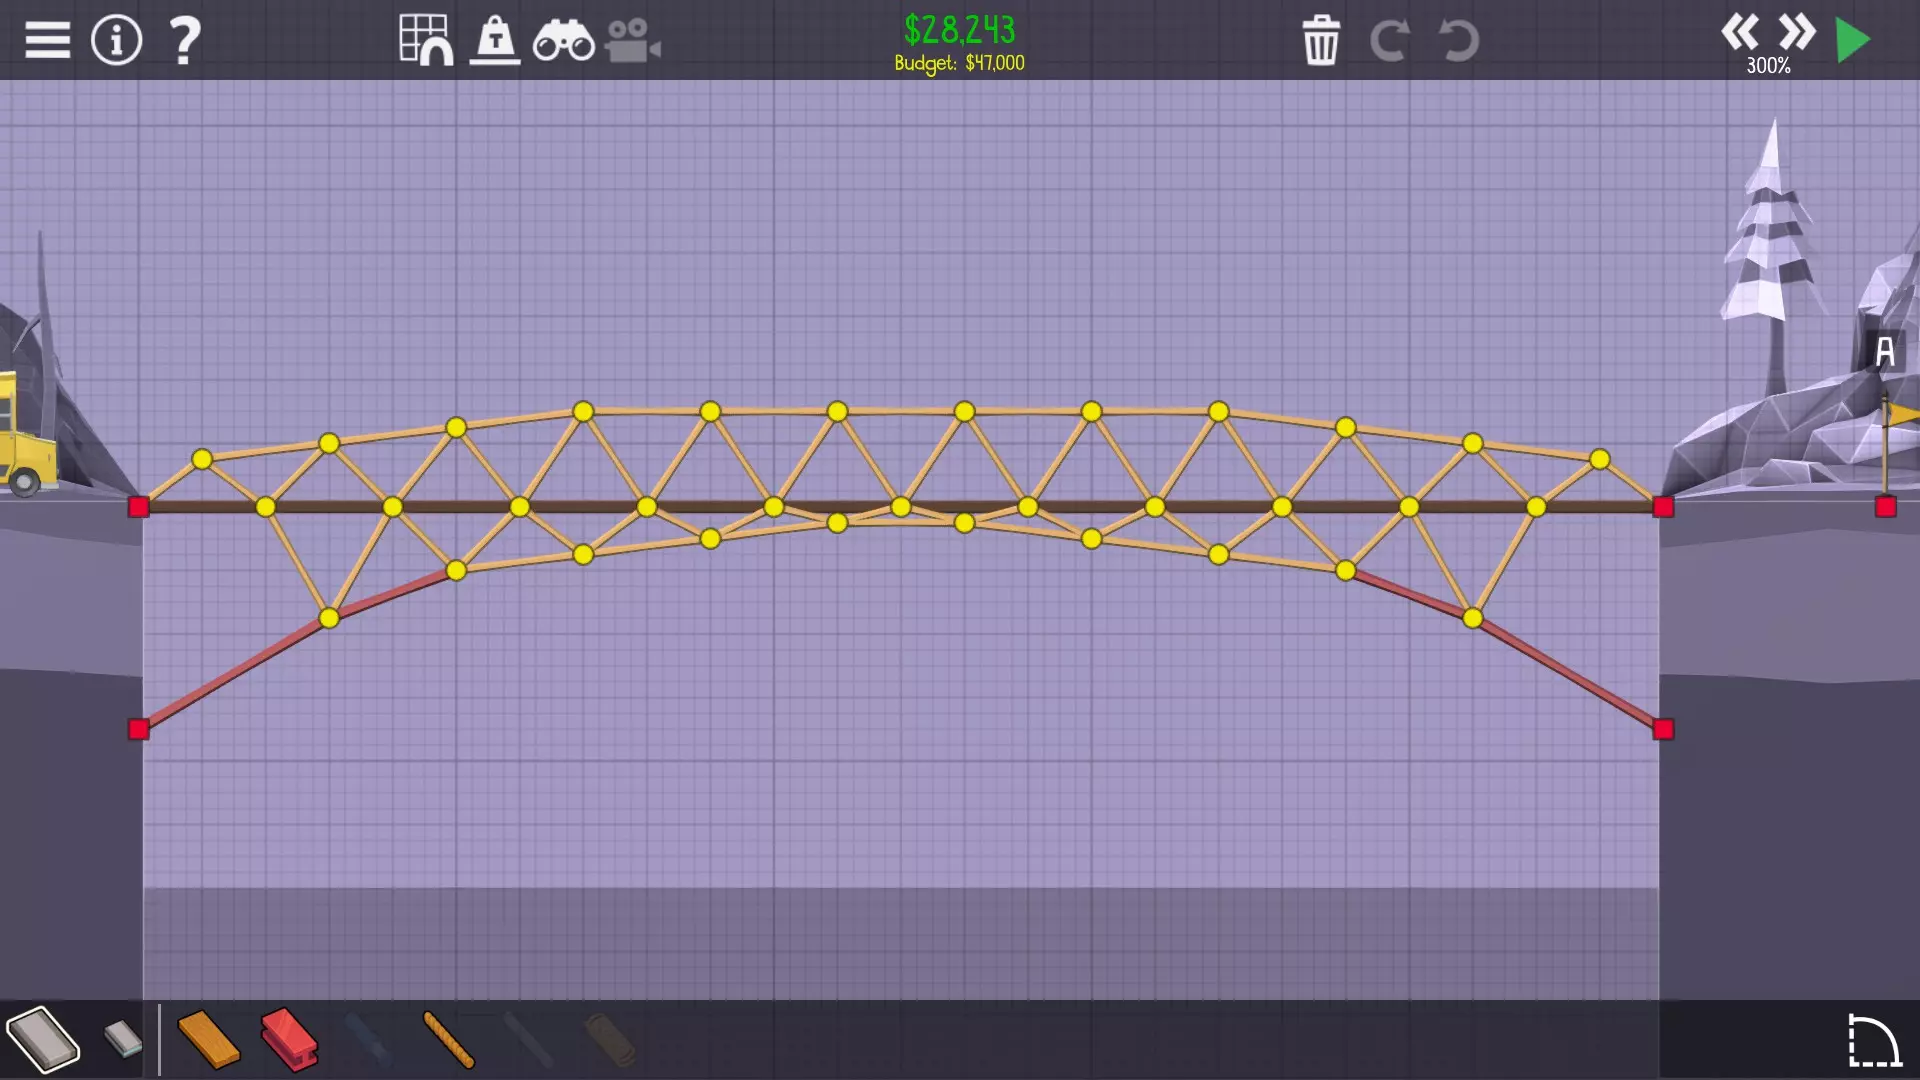Select the rope material
Screen dimensions: 1920x1080
click(x=448, y=1040)
